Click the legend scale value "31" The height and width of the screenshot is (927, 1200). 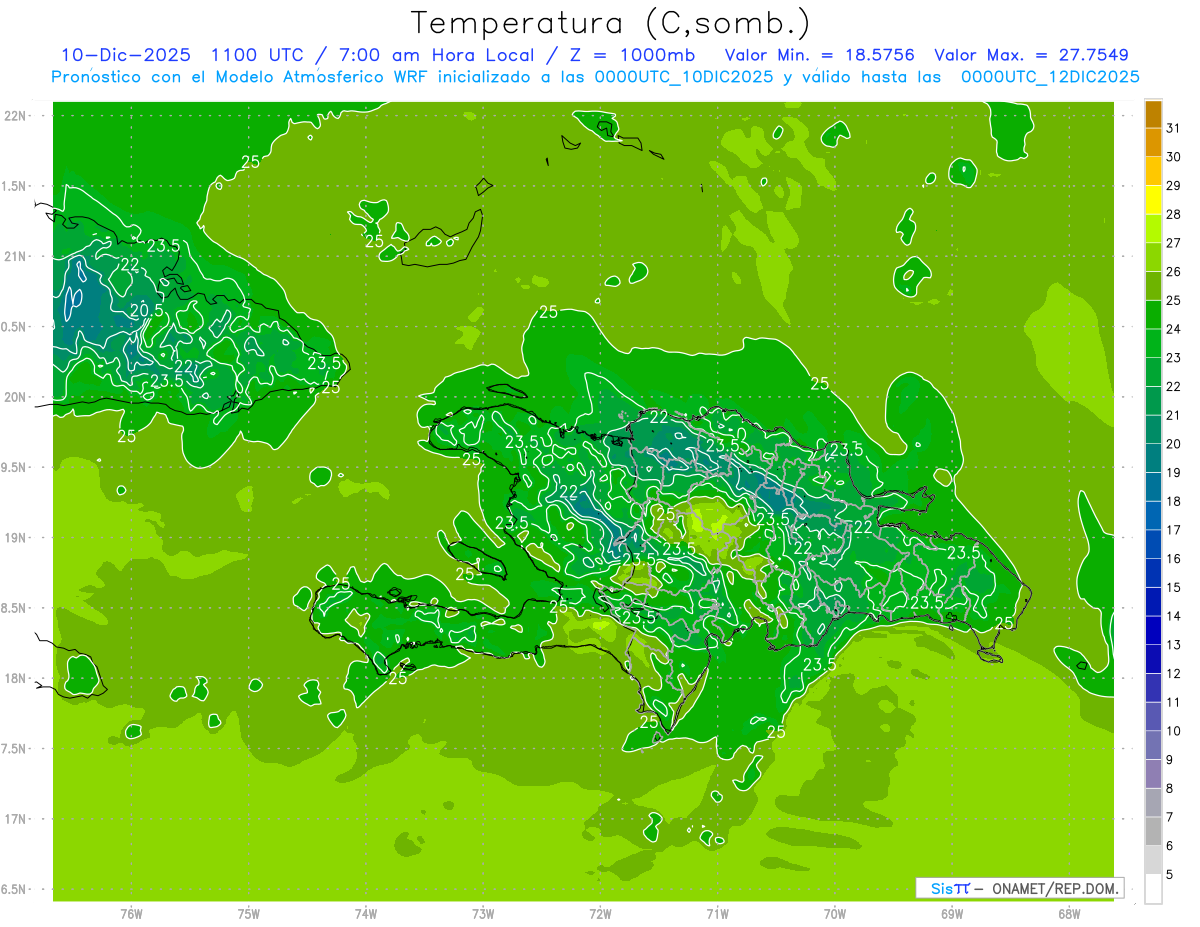tap(1174, 128)
